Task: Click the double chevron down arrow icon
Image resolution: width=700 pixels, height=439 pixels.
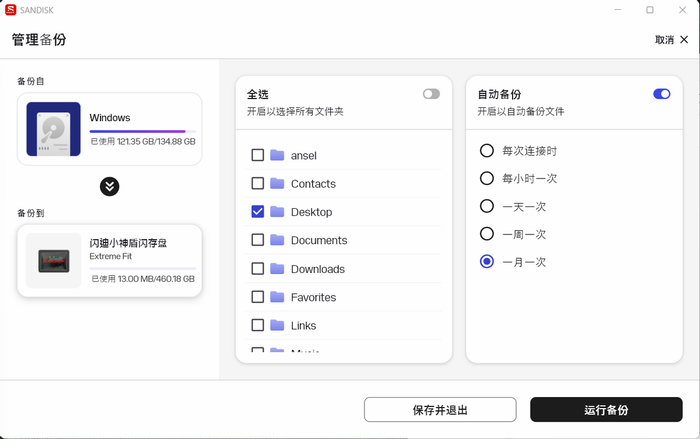Action: click(109, 186)
